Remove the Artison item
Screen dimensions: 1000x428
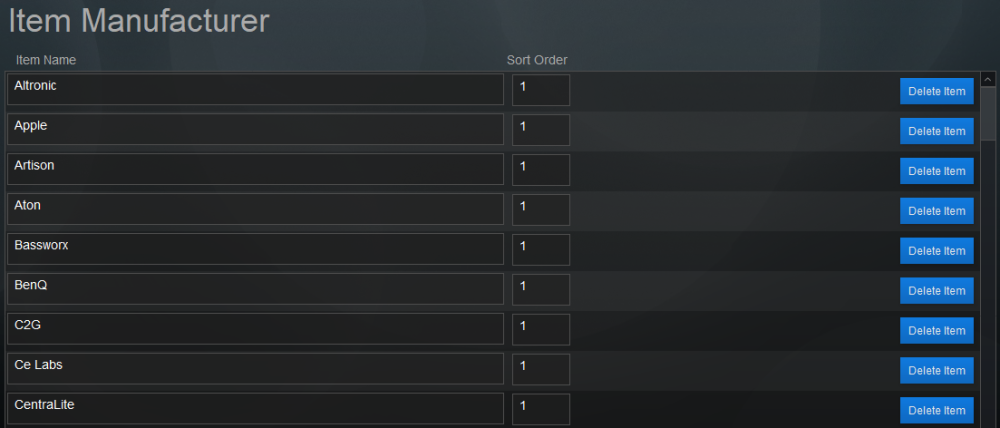pyautogui.click(x=936, y=171)
